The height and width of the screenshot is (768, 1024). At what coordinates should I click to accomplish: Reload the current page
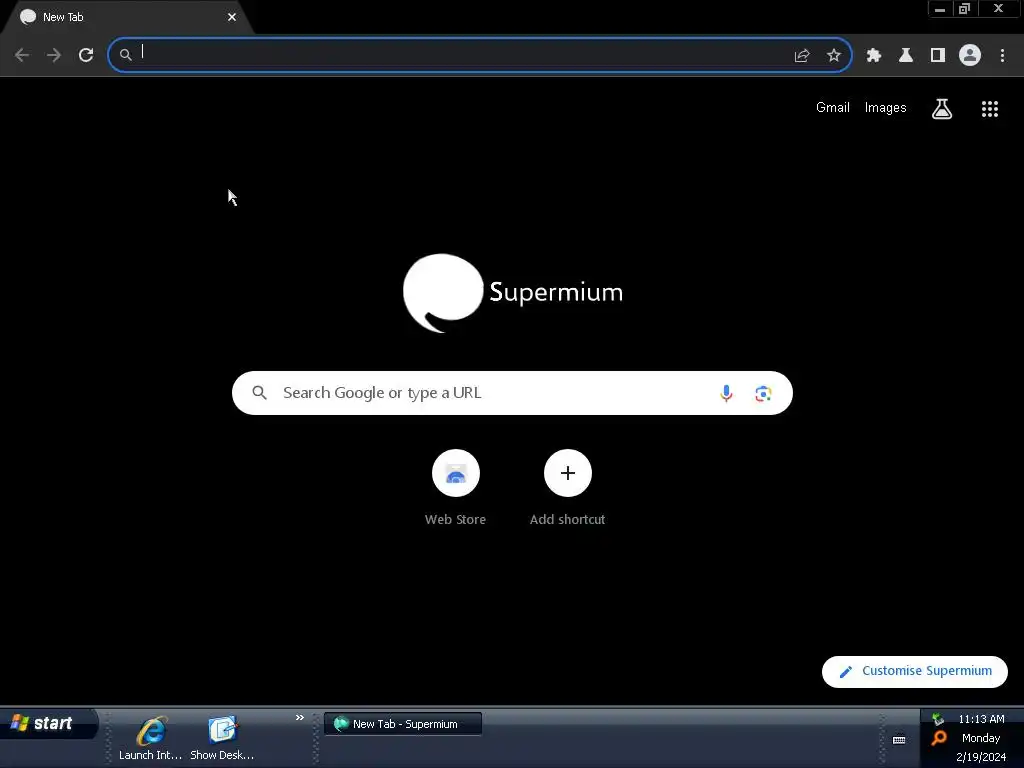[86, 55]
